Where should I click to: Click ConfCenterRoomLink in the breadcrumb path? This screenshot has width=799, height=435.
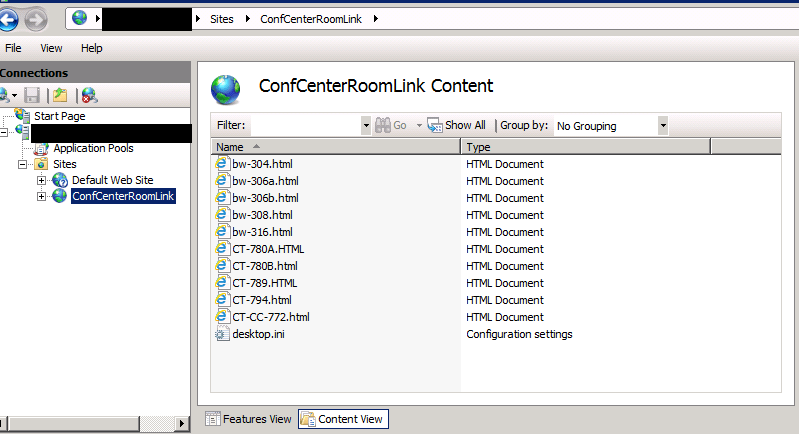pos(311,19)
